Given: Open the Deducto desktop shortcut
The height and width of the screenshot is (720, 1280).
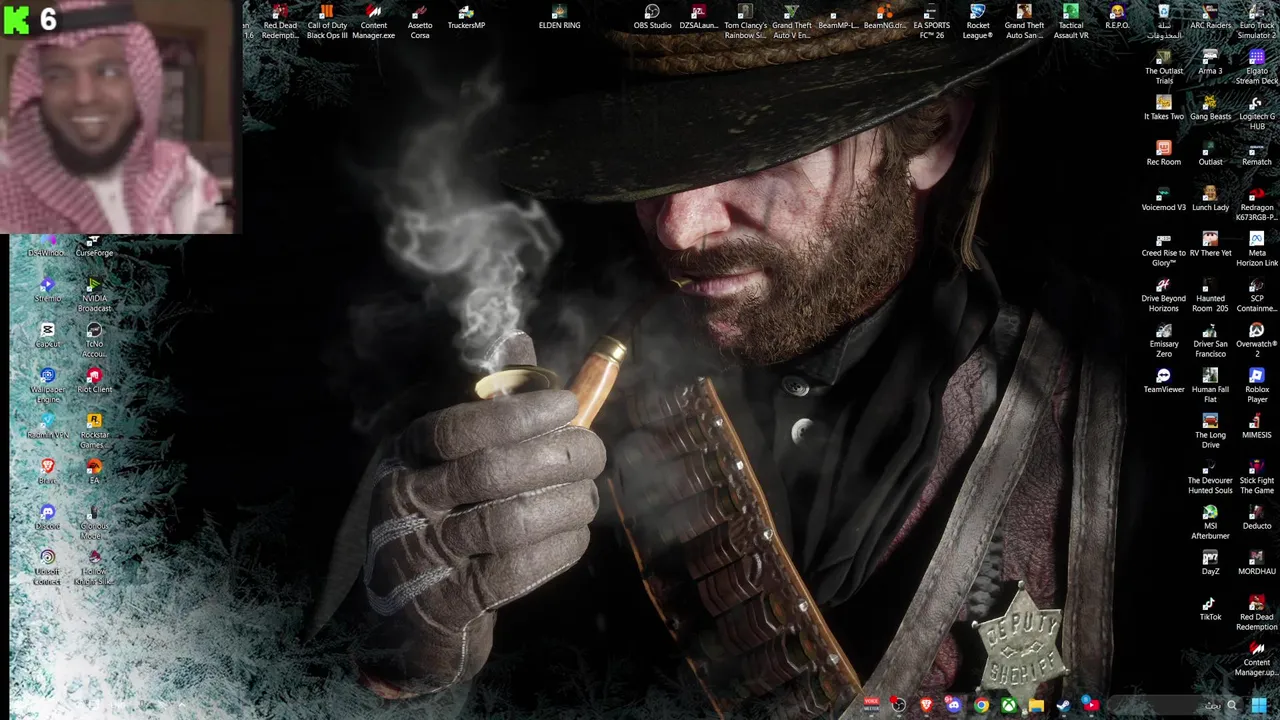Looking at the screenshot, I should (x=1257, y=517).
